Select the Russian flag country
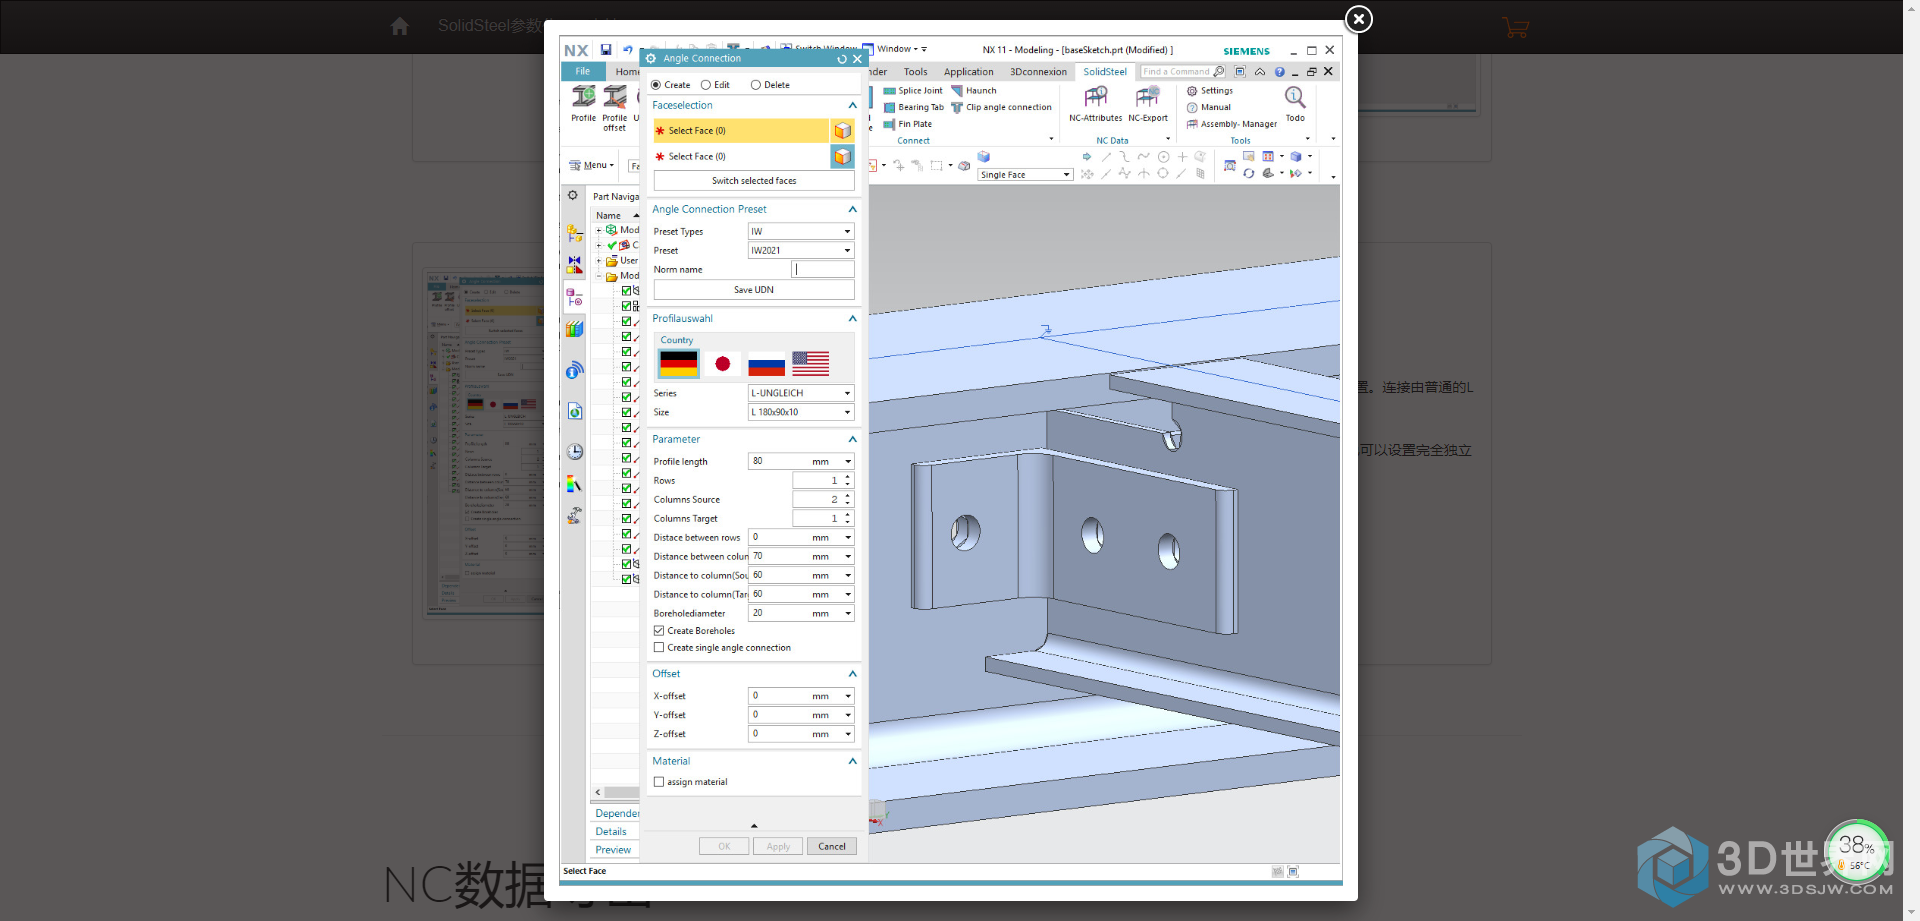The width and height of the screenshot is (1920, 921). pyautogui.click(x=767, y=364)
